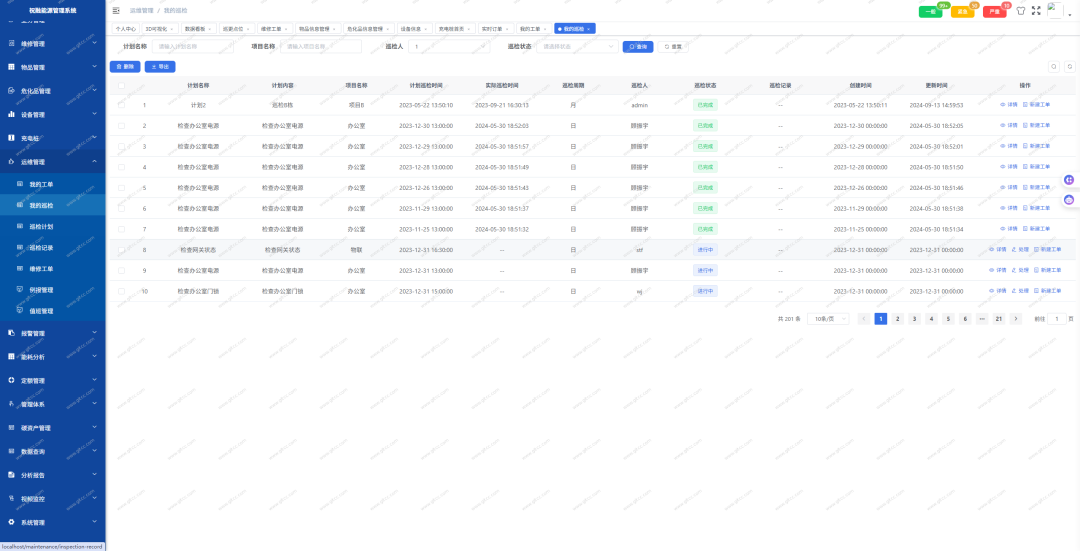The width and height of the screenshot is (1080, 551).
Task: Enter fullscreen mode using the expand icon
Action: tap(1036, 11)
